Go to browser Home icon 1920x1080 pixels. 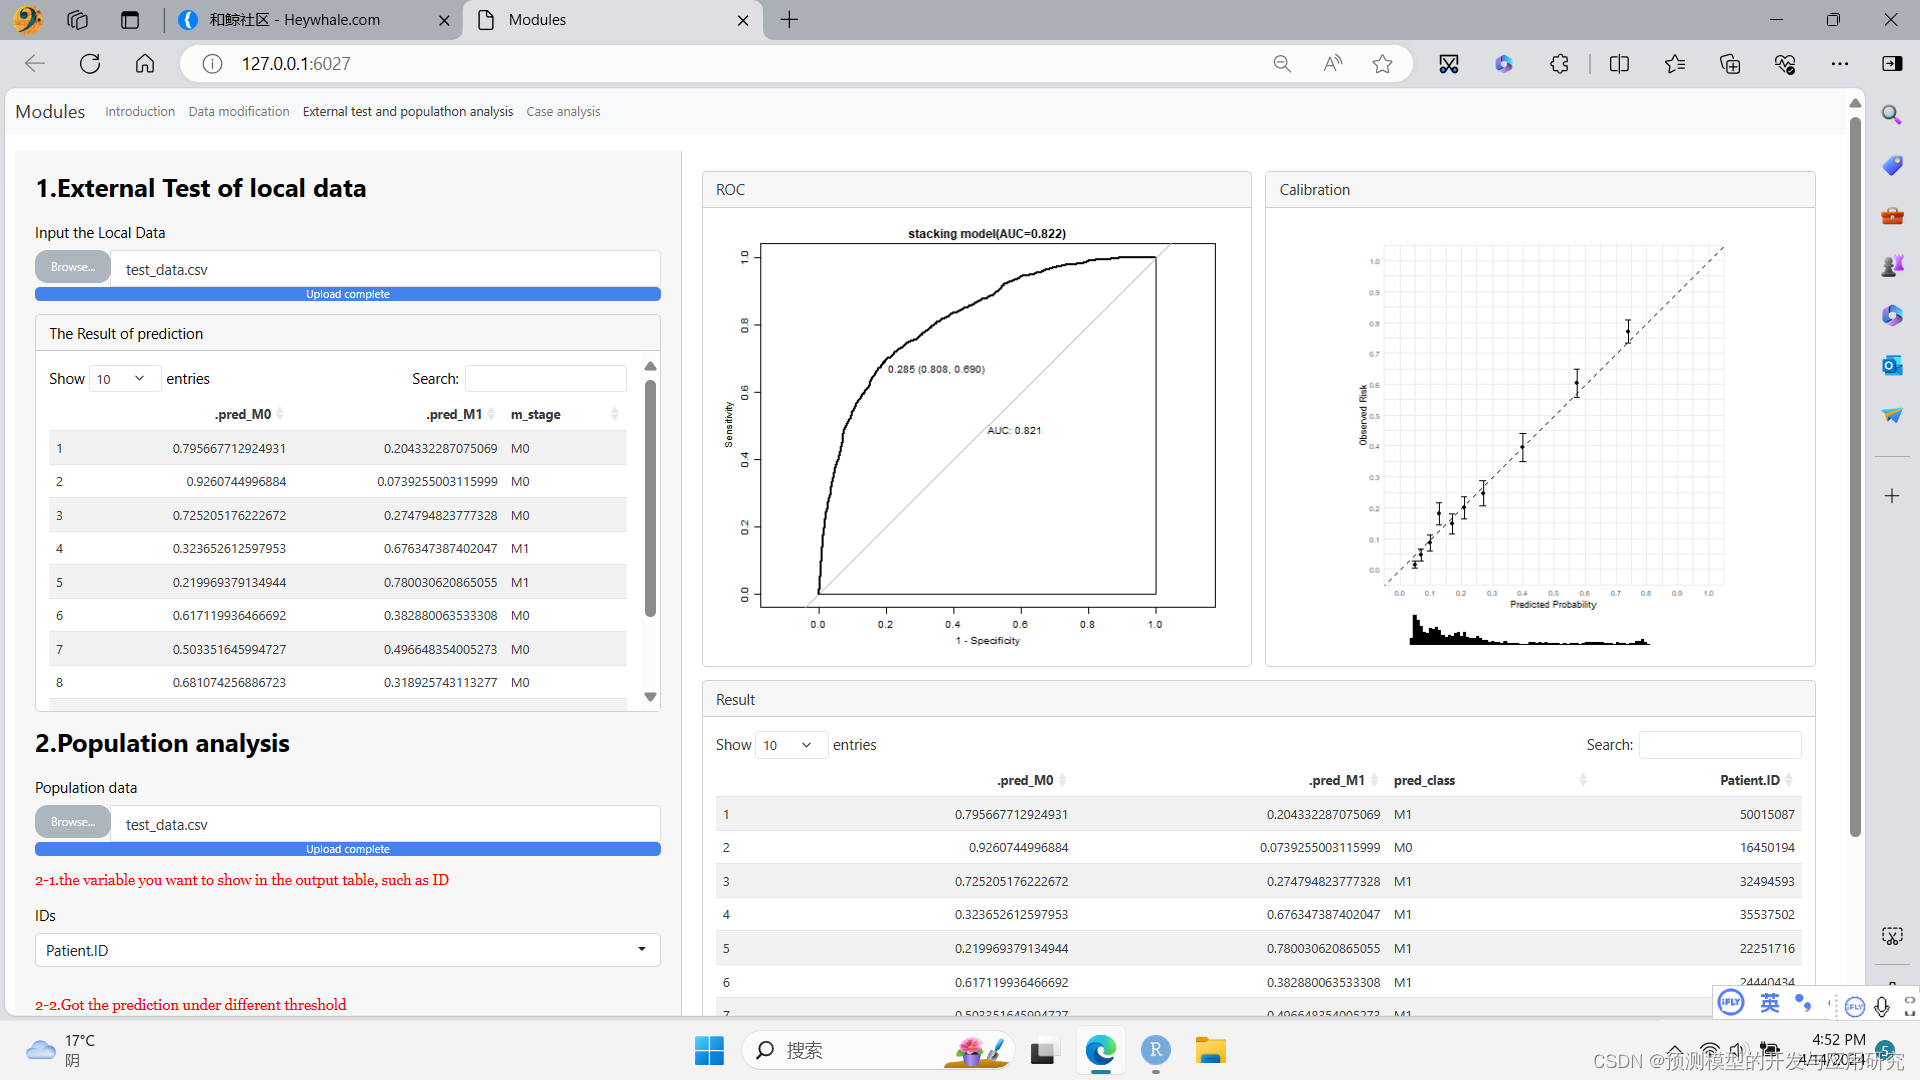[145, 64]
